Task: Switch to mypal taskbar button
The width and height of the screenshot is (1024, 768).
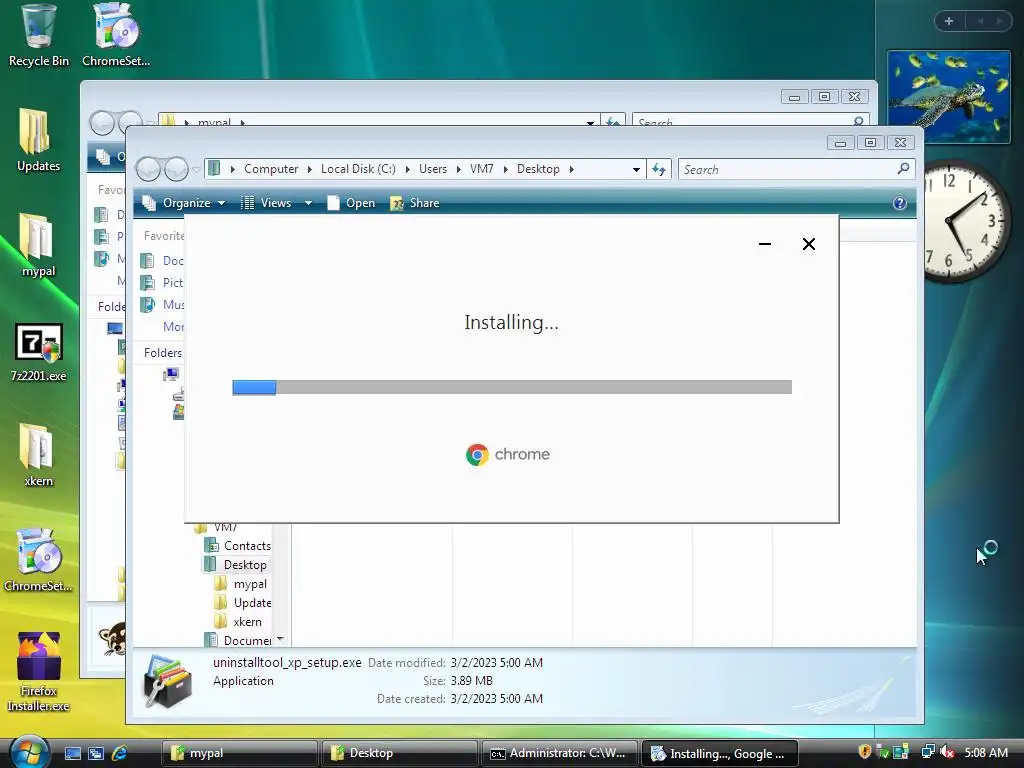Action: coord(239,753)
